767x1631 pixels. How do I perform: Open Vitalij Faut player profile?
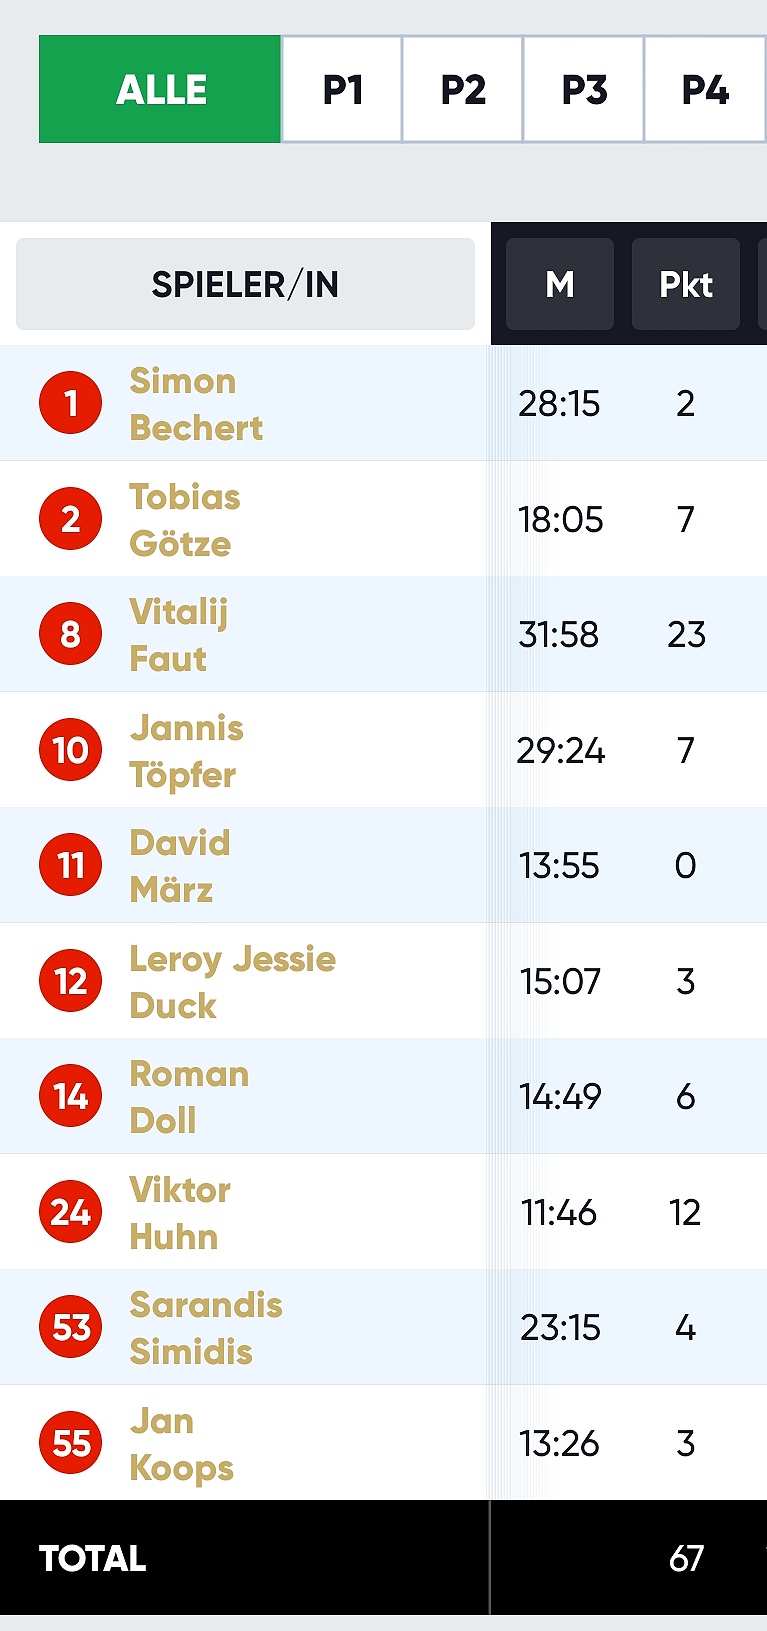point(179,635)
